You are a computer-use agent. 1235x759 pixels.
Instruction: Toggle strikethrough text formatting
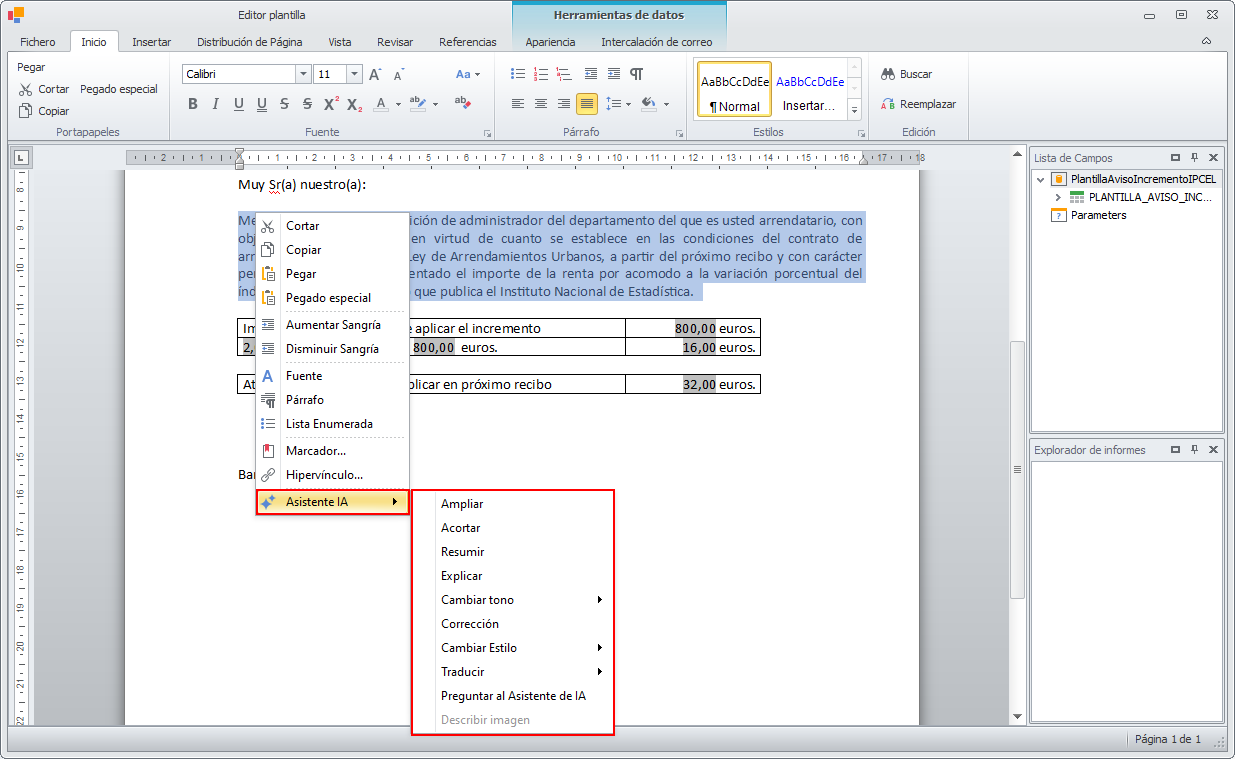285,104
